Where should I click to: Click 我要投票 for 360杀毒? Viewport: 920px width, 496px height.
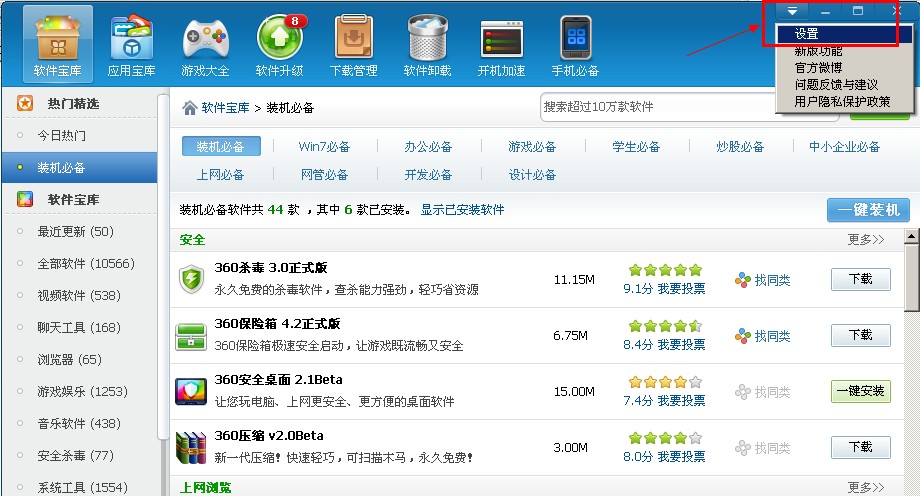(x=681, y=289)
